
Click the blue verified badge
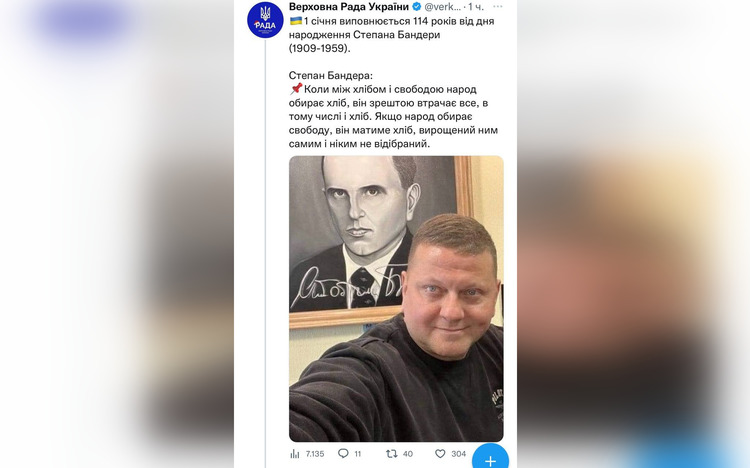[417, 7]
